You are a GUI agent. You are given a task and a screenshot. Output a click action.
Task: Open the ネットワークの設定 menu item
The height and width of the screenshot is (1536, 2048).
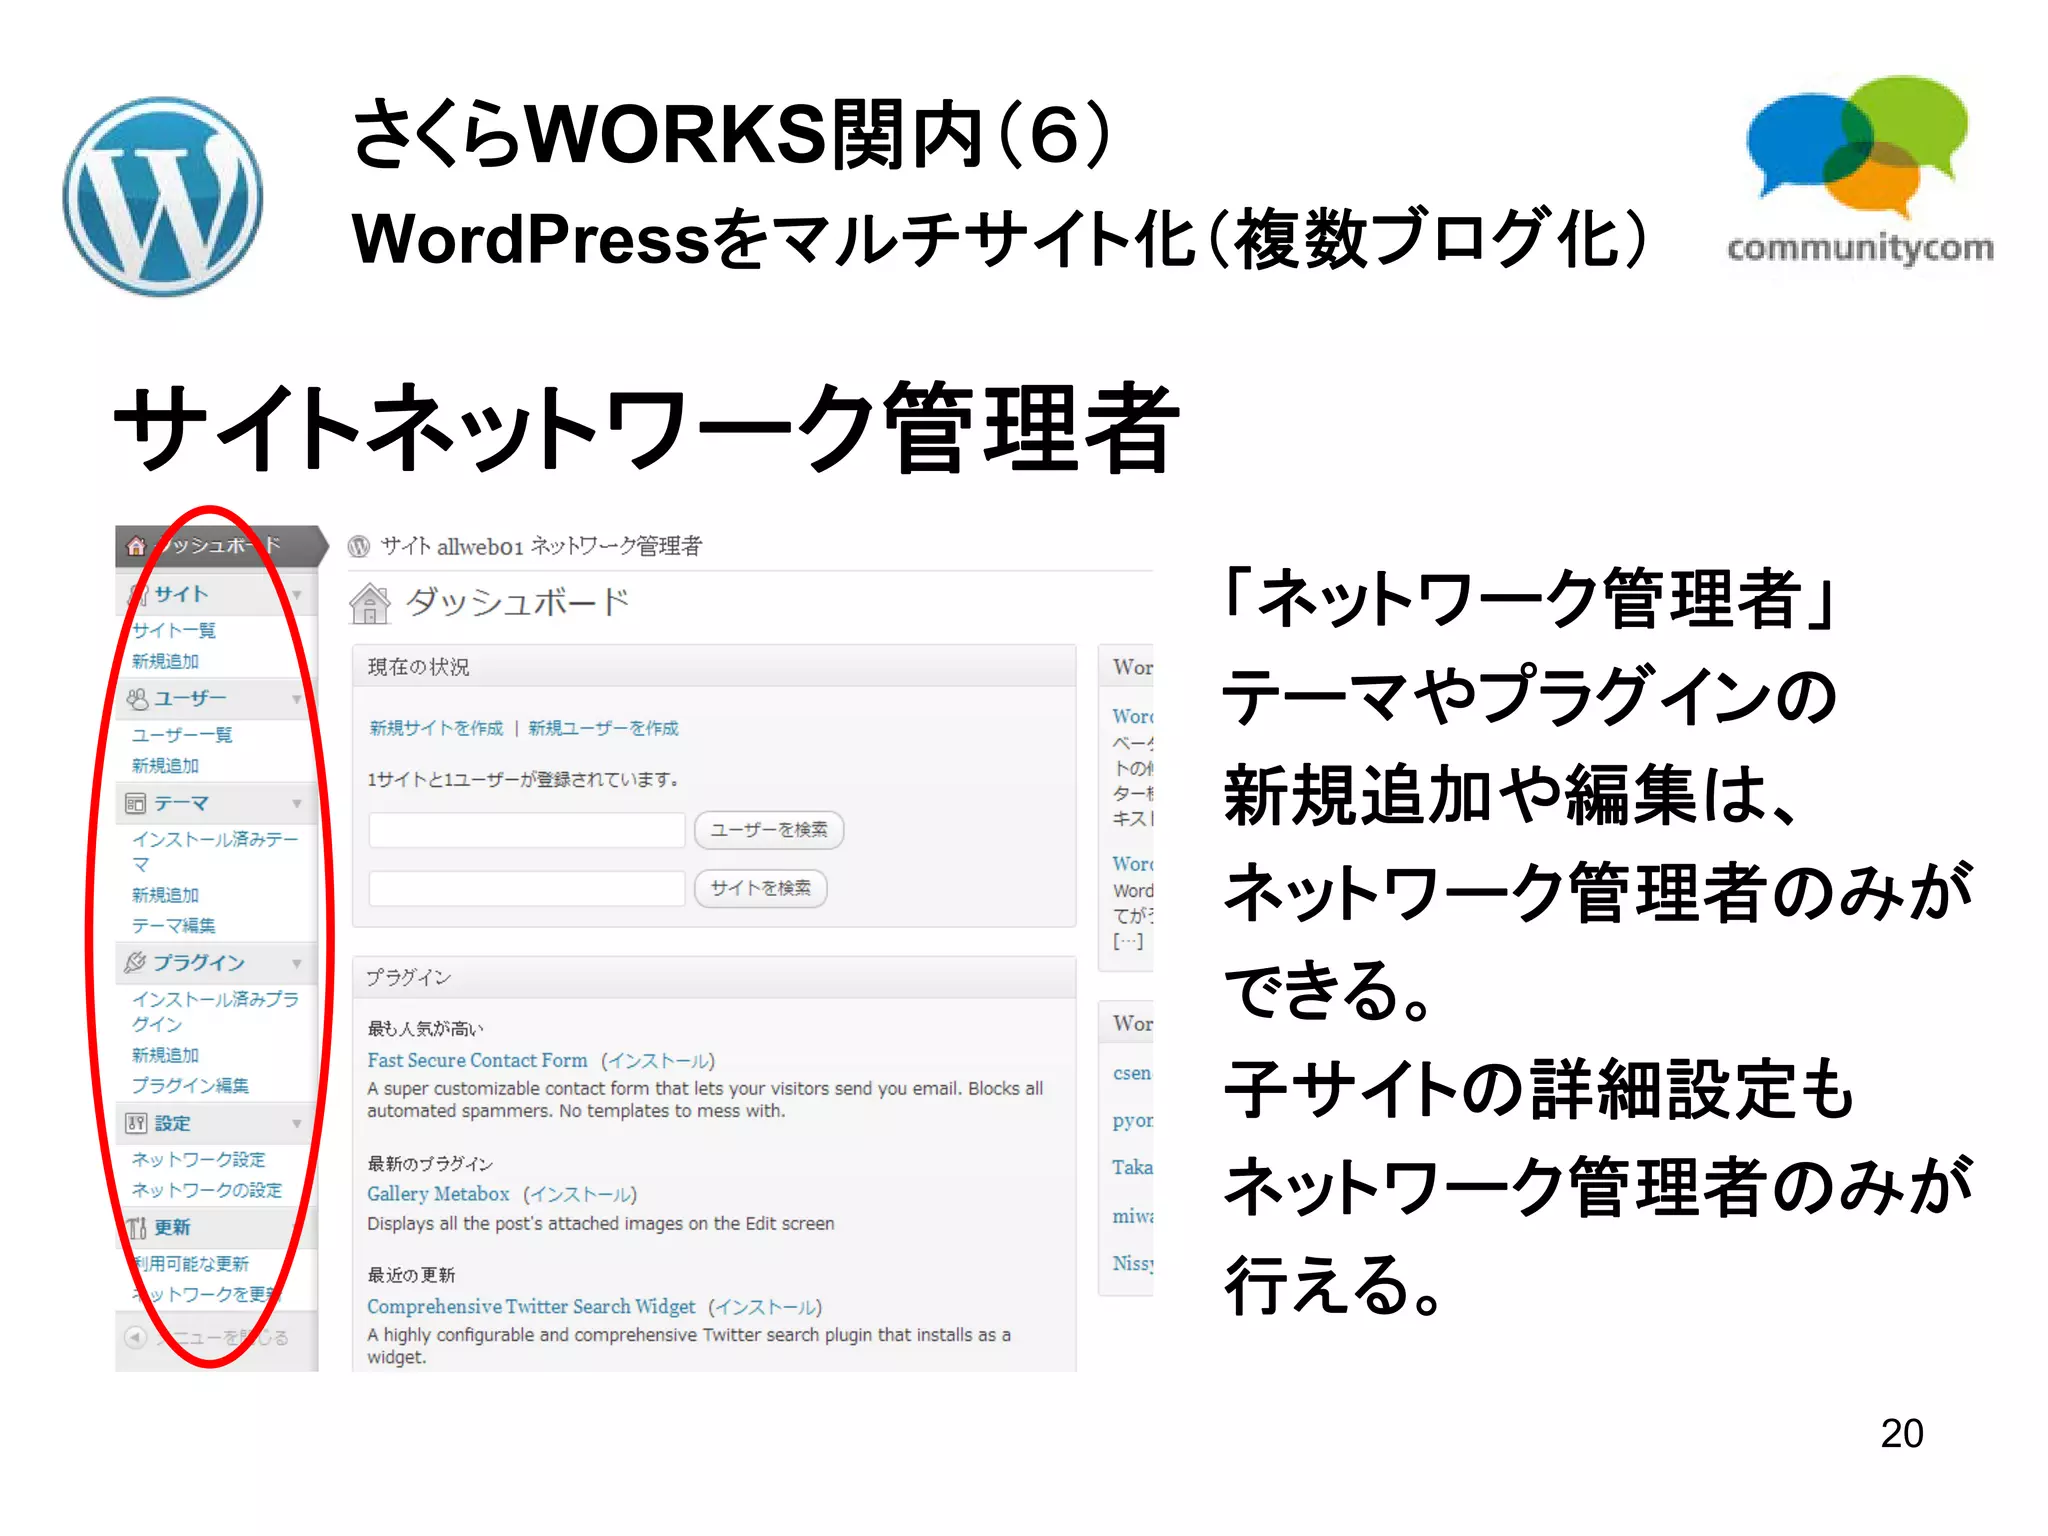point(207,1190)
